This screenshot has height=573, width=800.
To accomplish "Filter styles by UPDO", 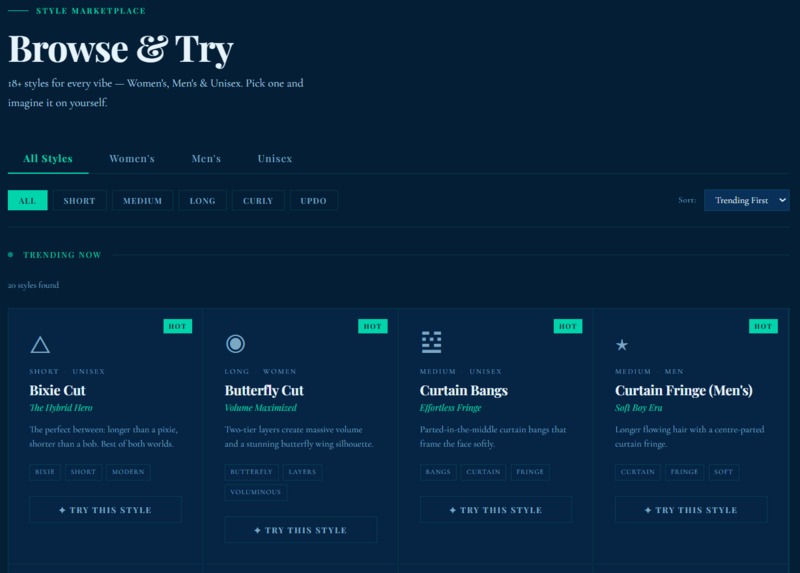I will pyautogui.click(x=313, y=201).
